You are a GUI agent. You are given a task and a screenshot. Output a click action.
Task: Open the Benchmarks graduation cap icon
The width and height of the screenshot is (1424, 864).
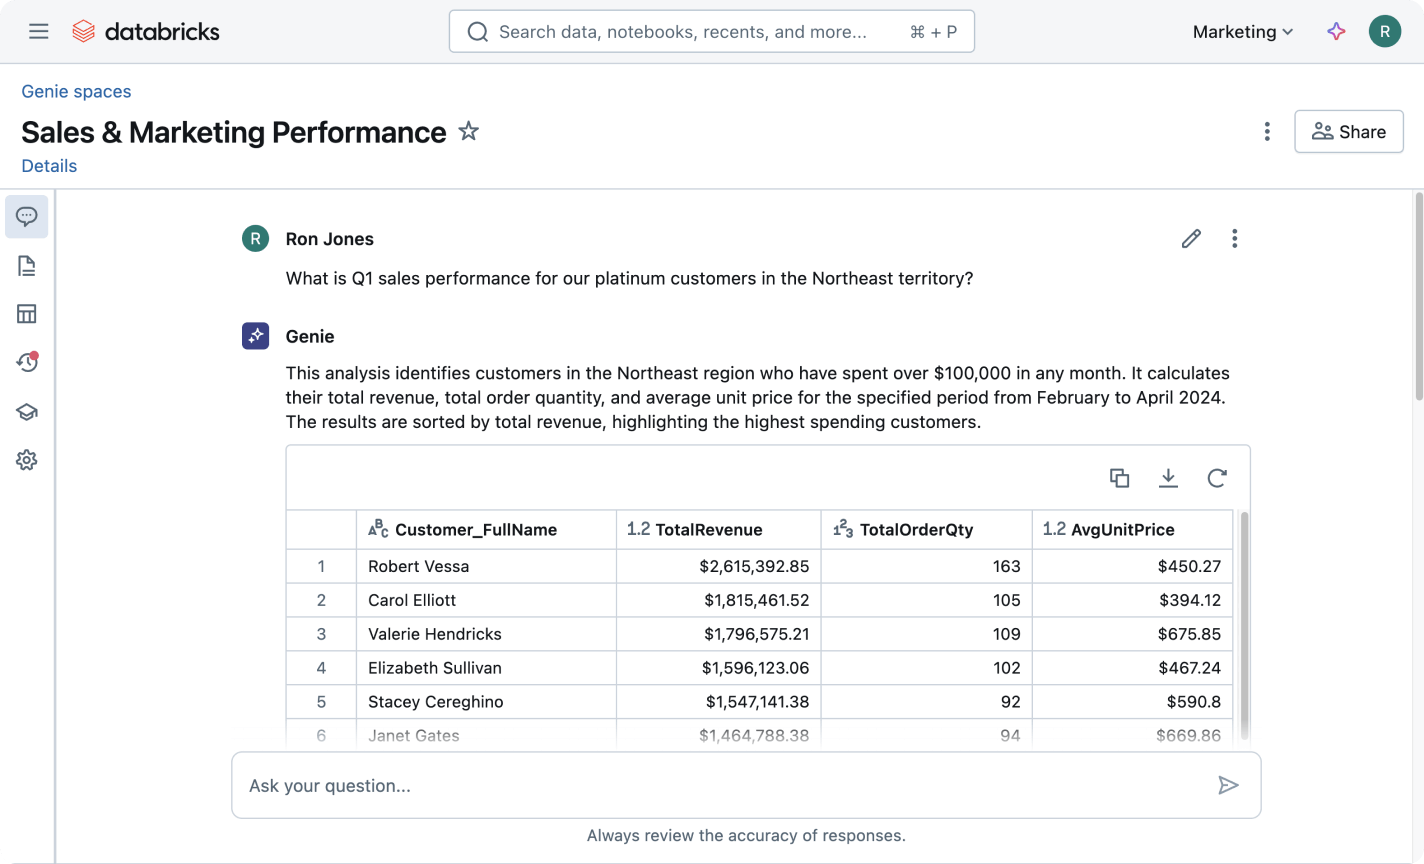click(27, 412)
